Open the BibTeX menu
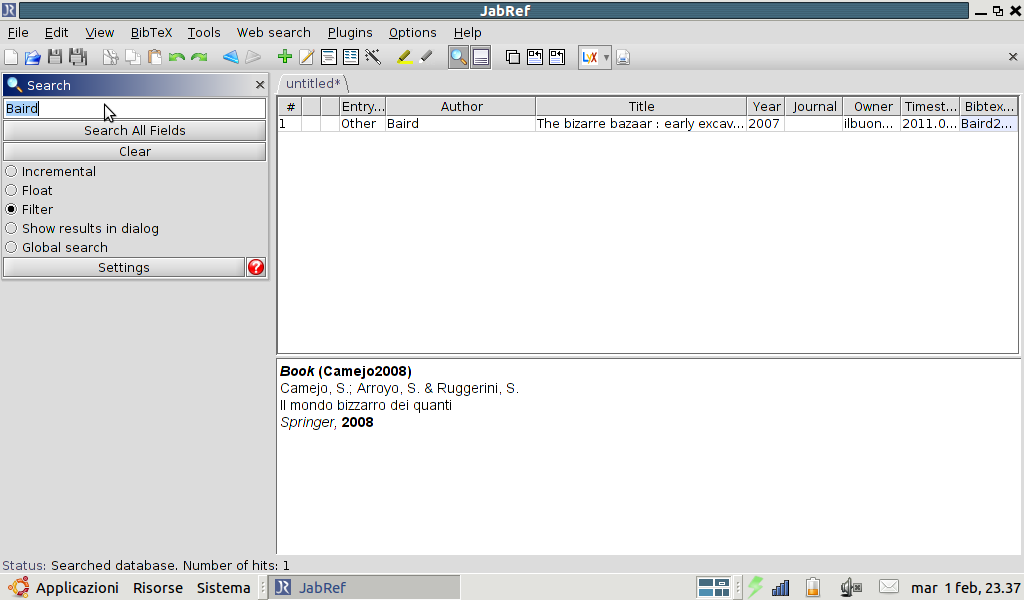Viewport: 1024px width, 600px height. click(x=151, y=33)
